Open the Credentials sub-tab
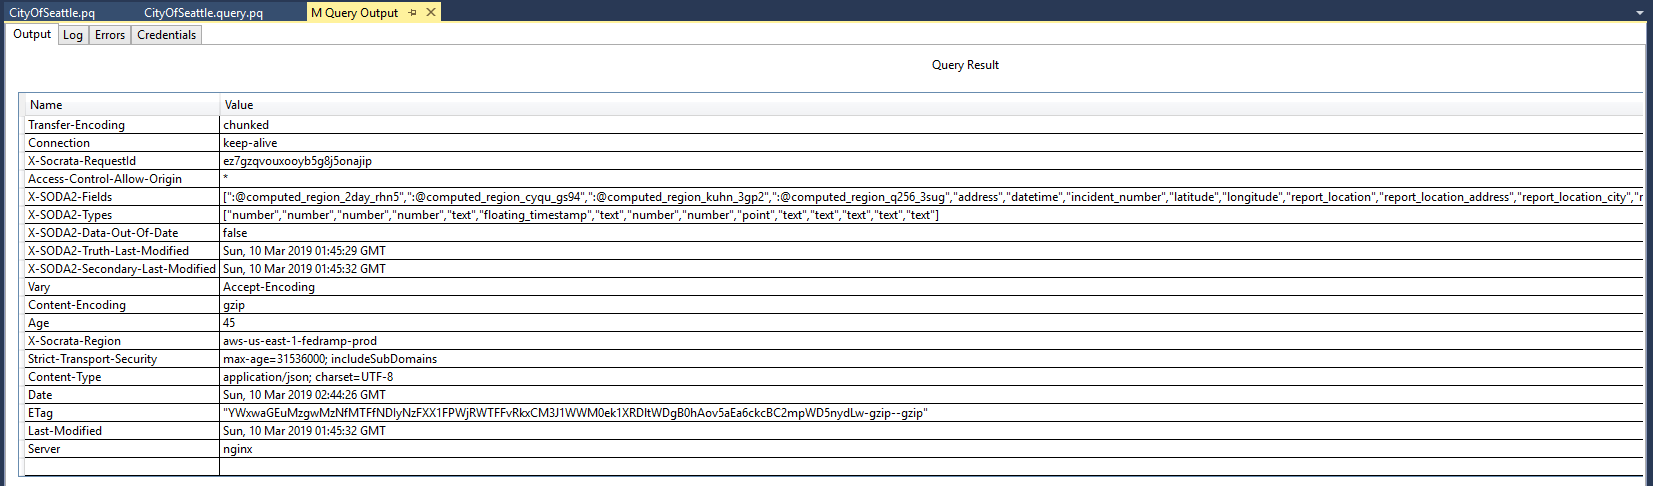The image size is (1653, 486). (x=167, y=35)
